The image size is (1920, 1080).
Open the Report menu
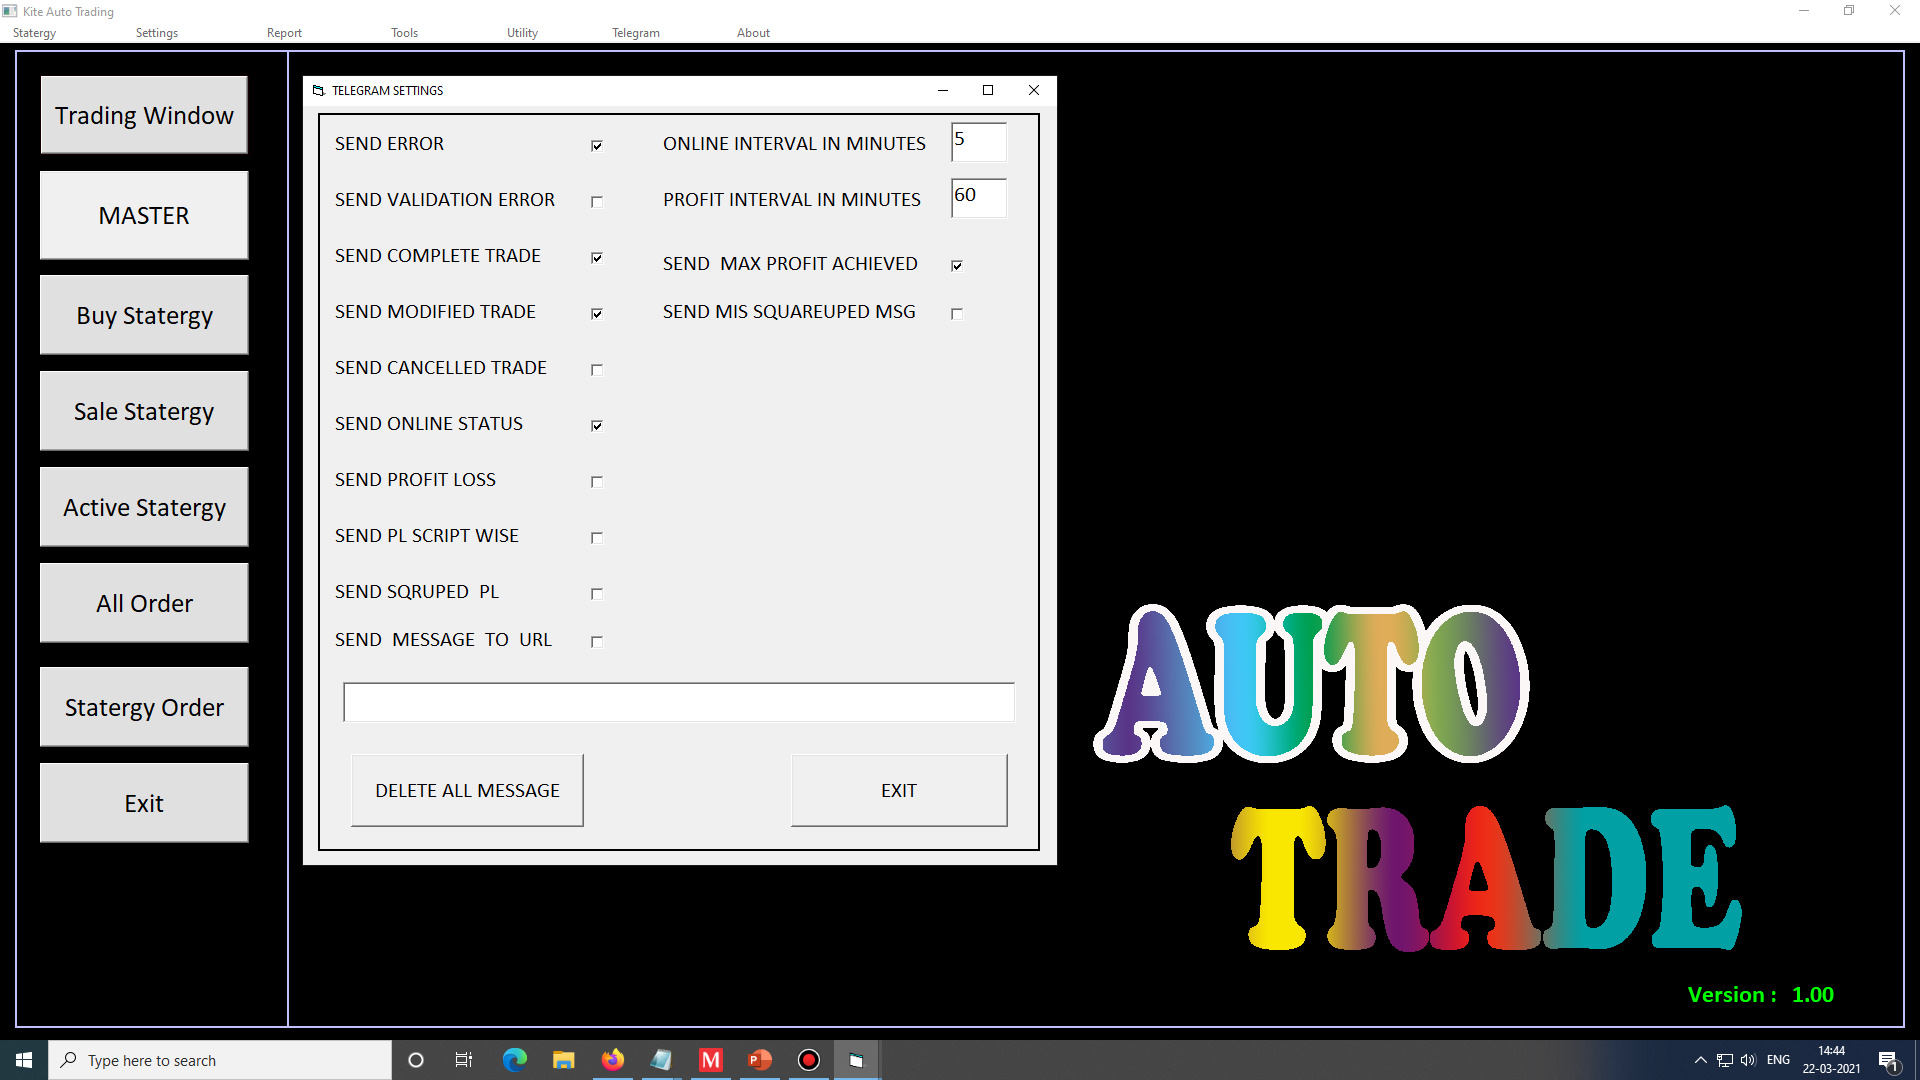[x=284, y=33]
